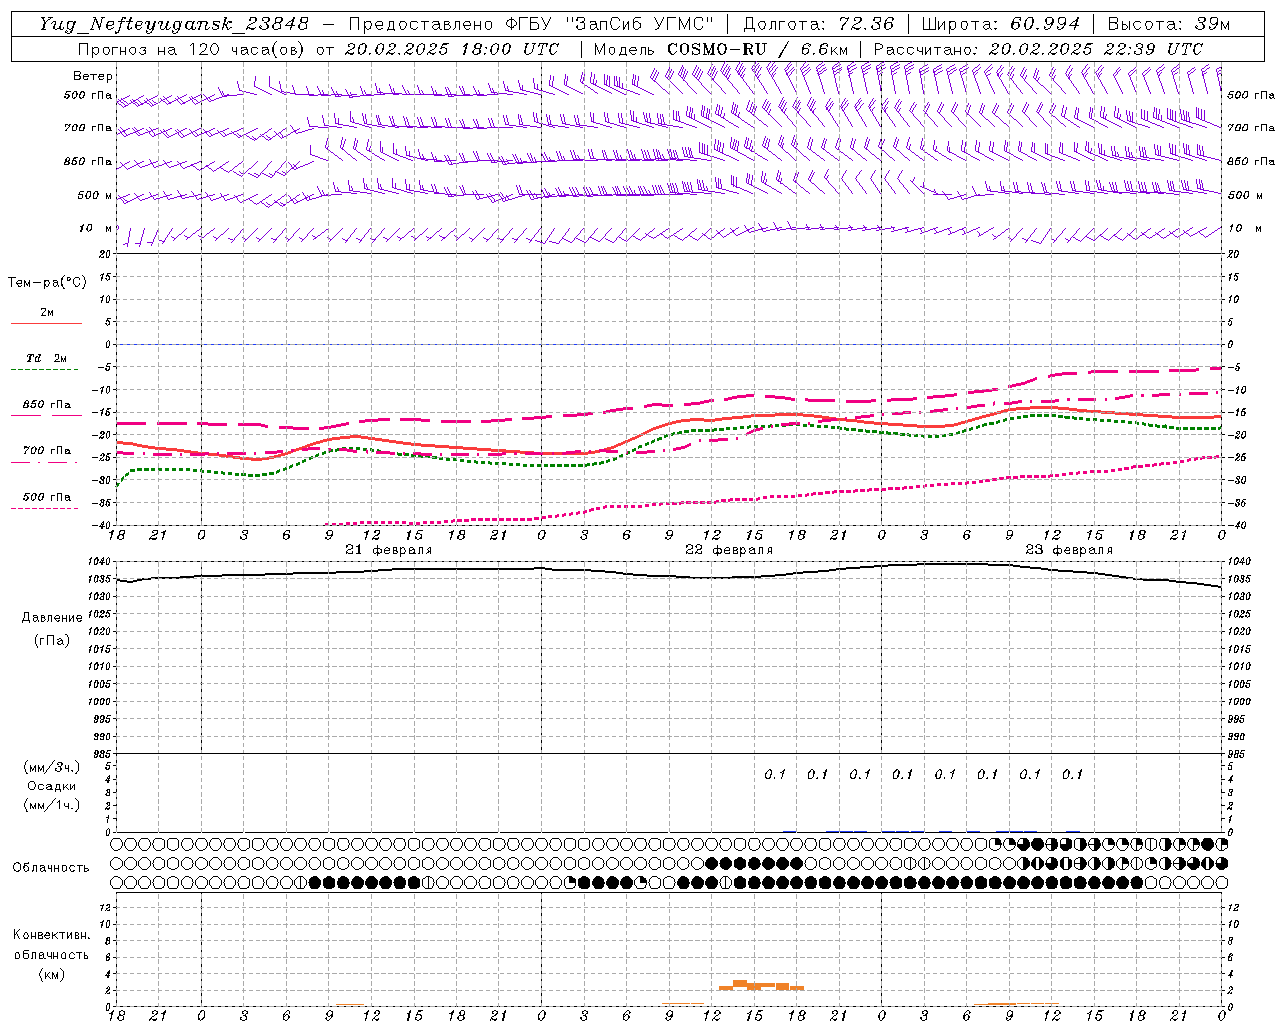Click the (гПа) unit label under Давление
The height and width of the screenshot is (1024, 1280).
click(x=52, y=640)
